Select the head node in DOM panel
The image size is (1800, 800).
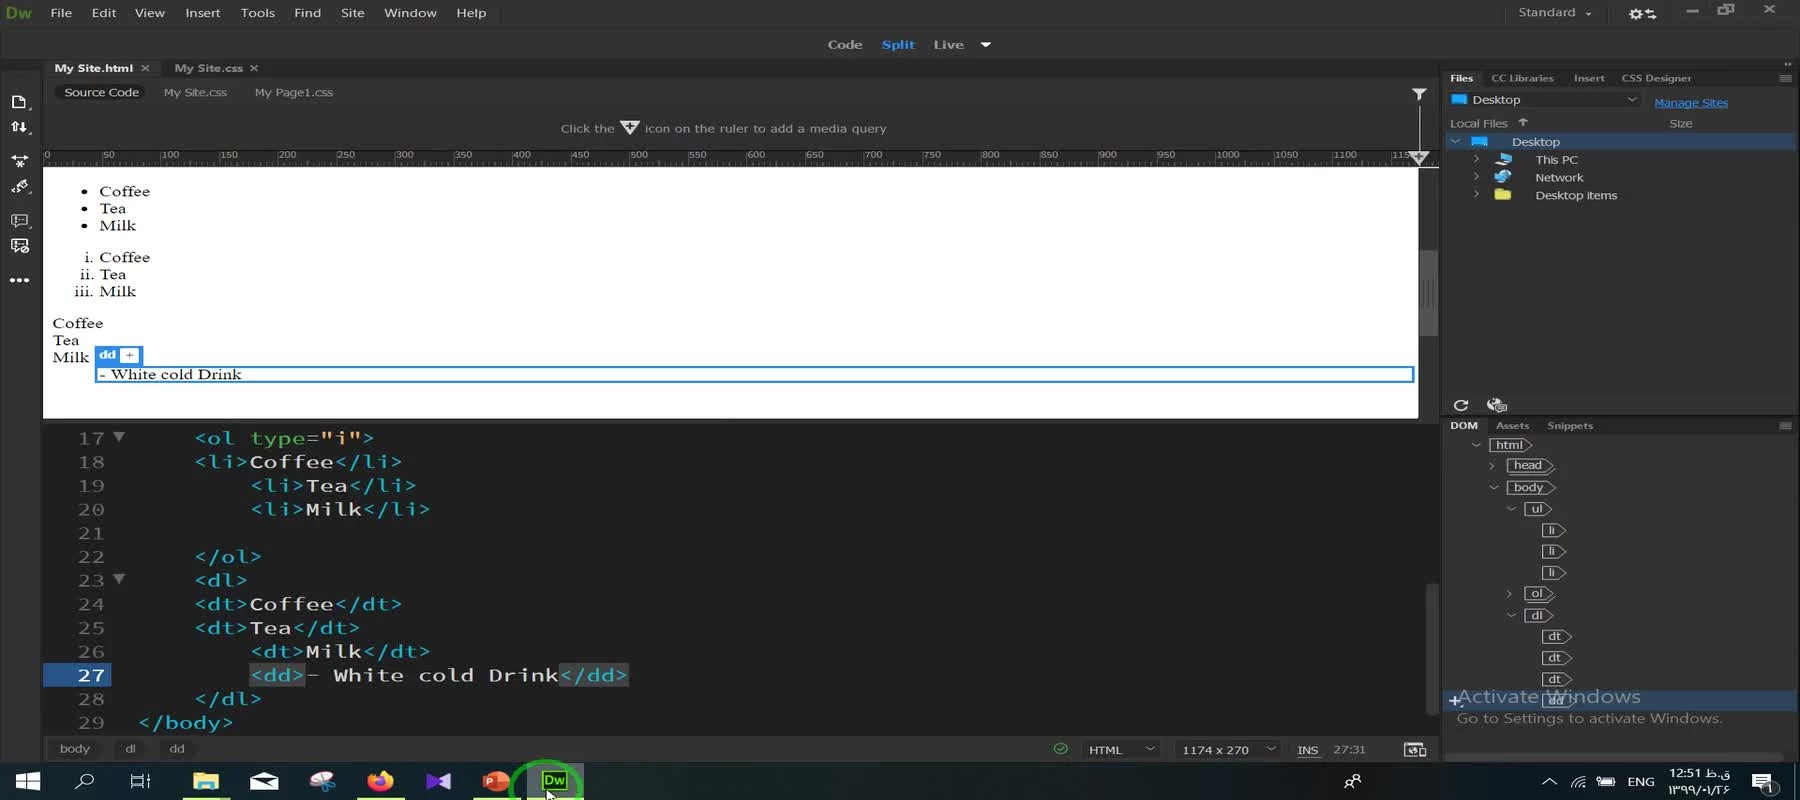click(x=1529, y=465)
